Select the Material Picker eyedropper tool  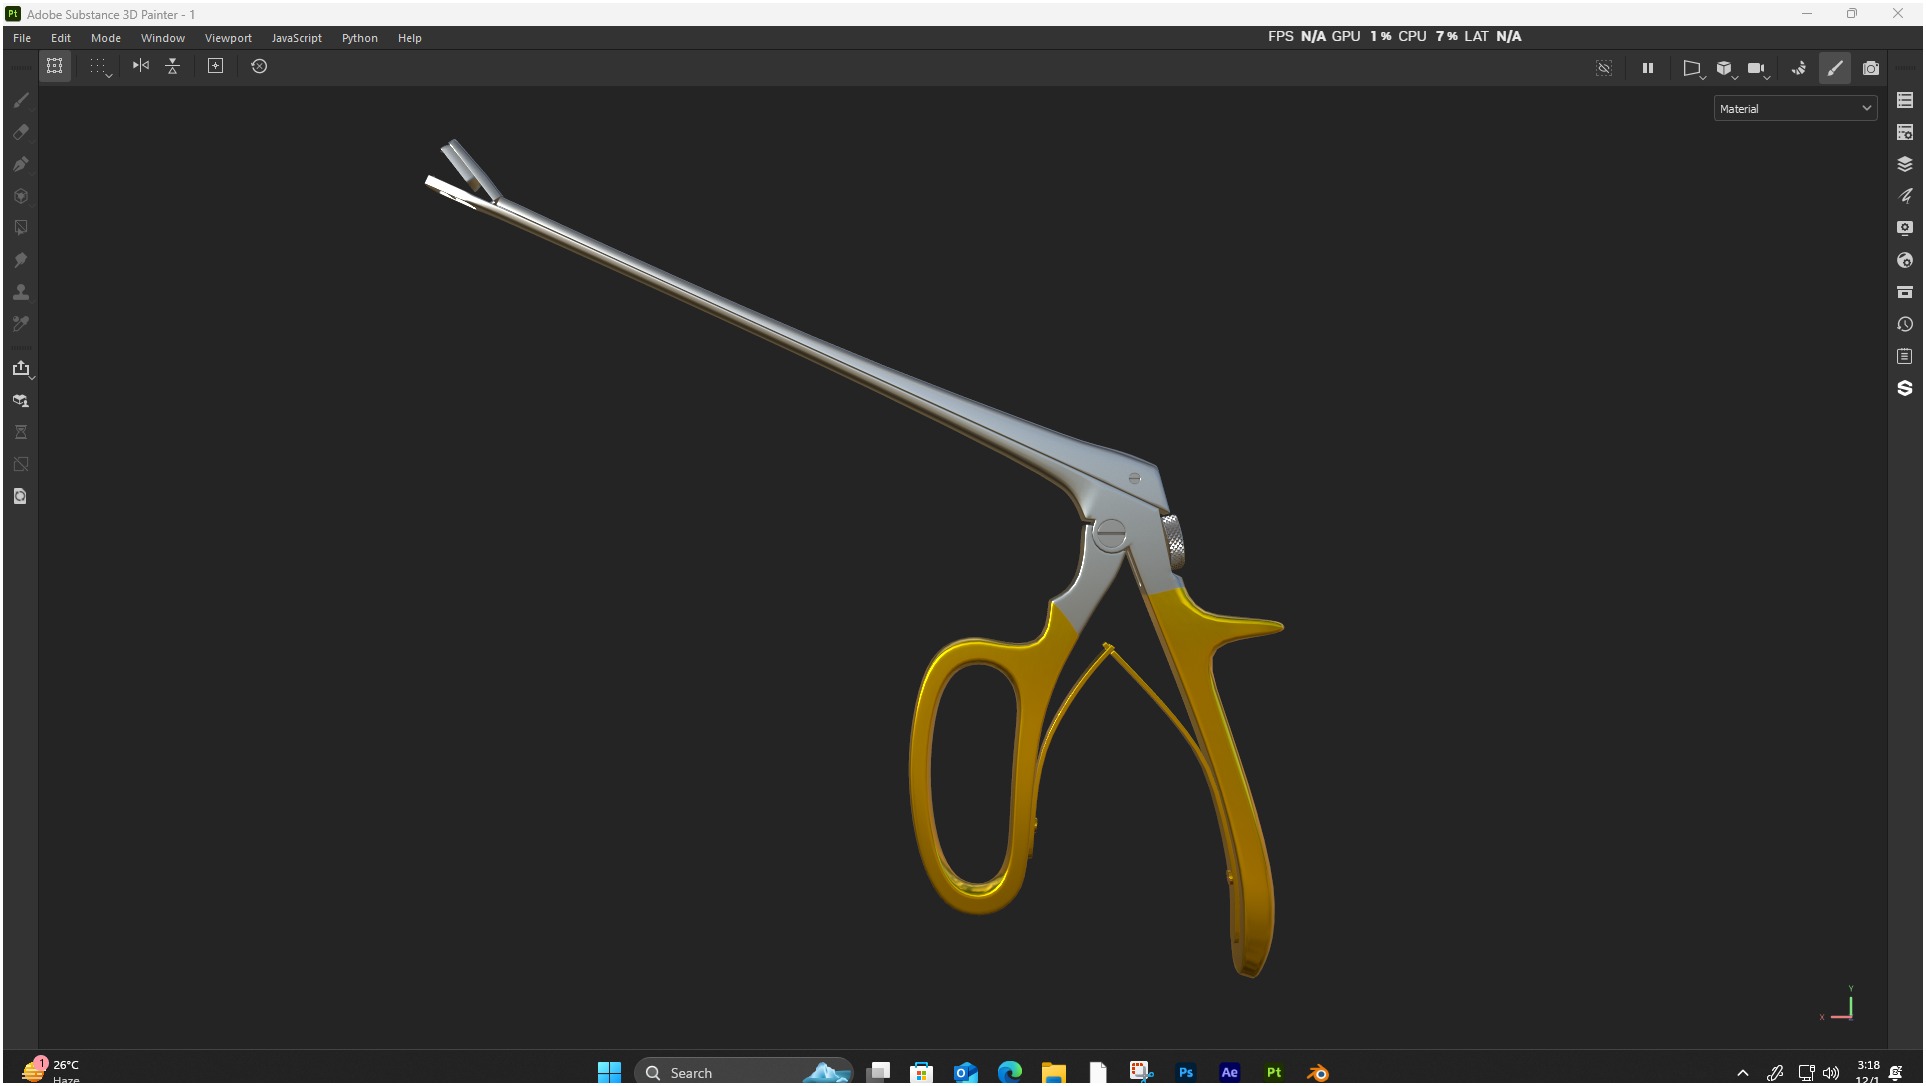pos(21,324)
